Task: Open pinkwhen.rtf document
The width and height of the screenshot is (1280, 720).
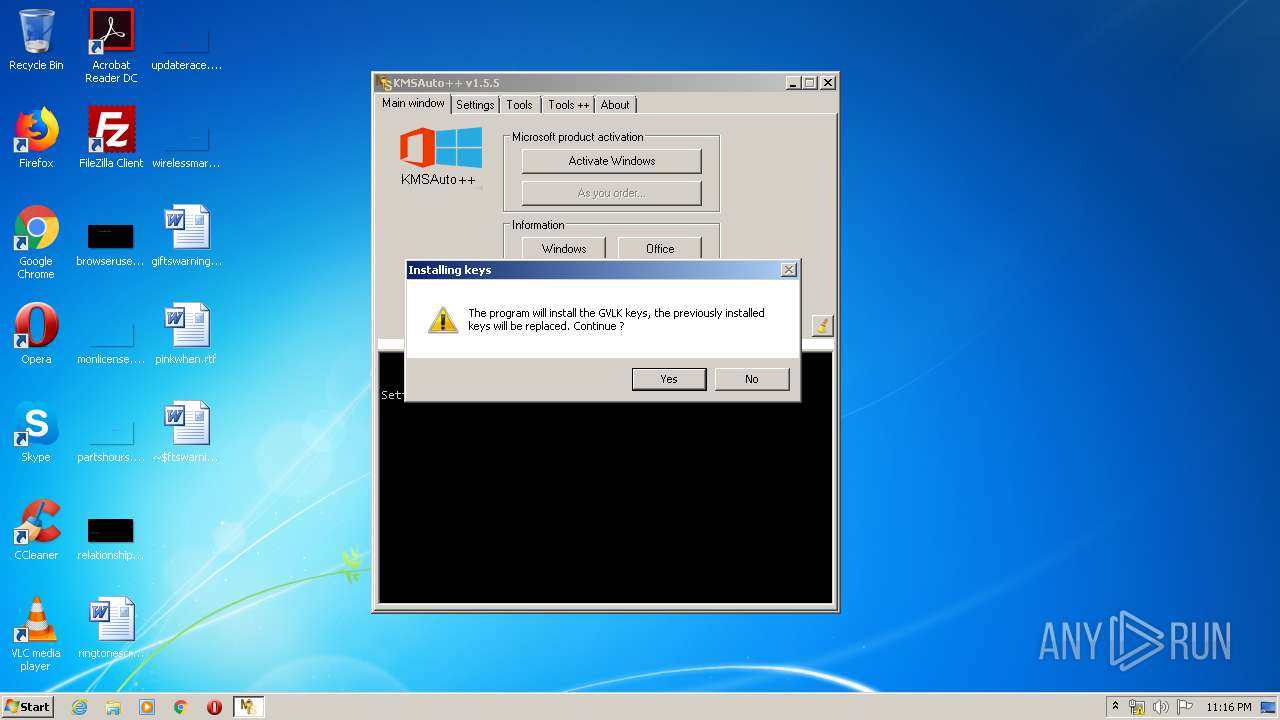Action: click(186, 334)
